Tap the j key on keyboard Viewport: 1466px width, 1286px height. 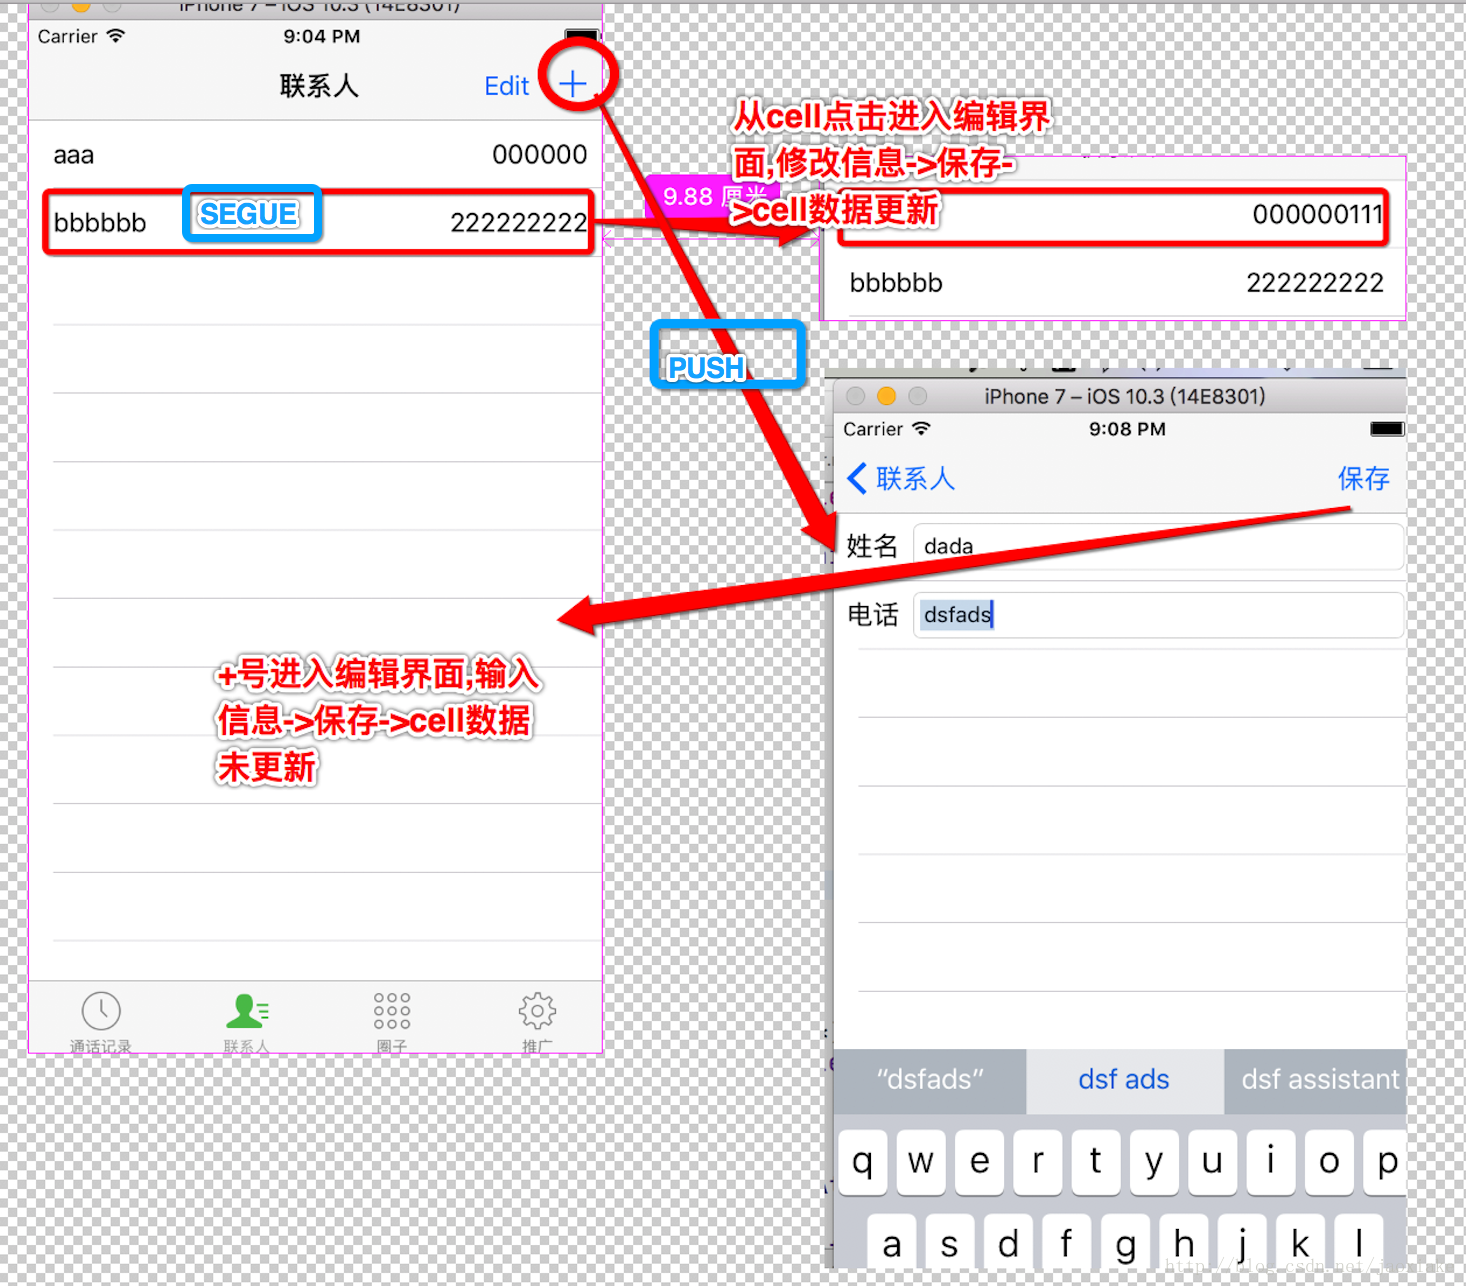coord(1242,1242)
